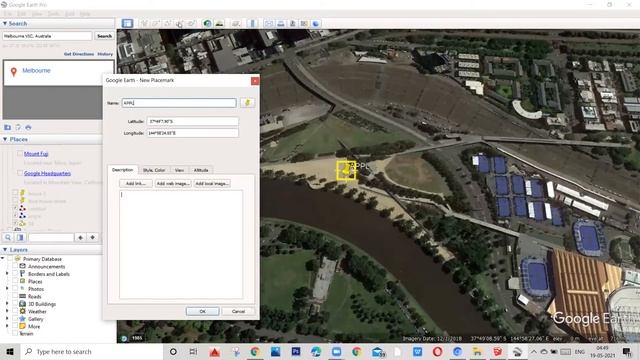The width and height of the screenshot is (640, 360).
Task: Click the Add local image... button
Action: point(211,184)
